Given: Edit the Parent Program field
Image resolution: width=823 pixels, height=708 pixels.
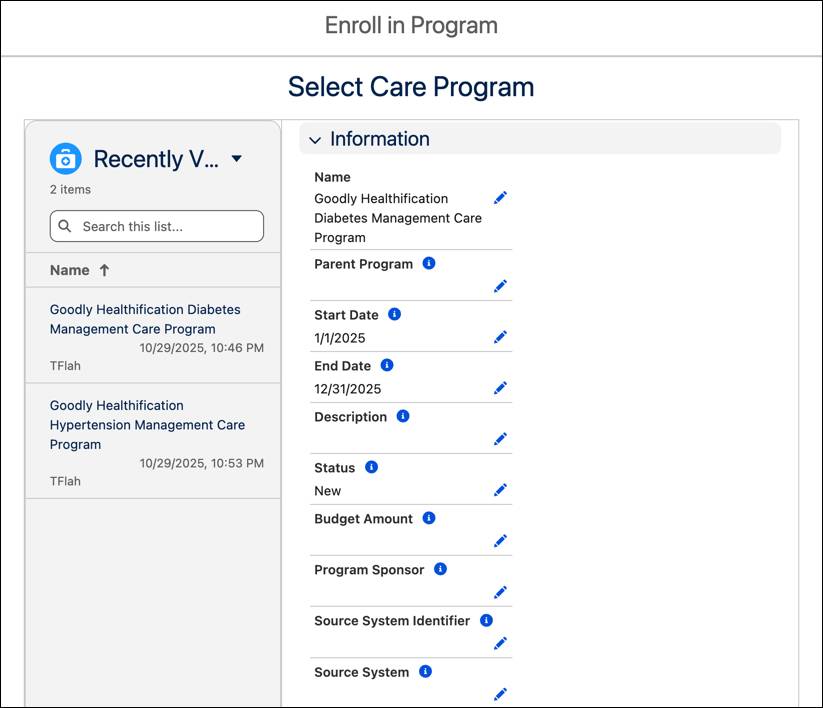Looking at the screenshot, I should point(500,286).
